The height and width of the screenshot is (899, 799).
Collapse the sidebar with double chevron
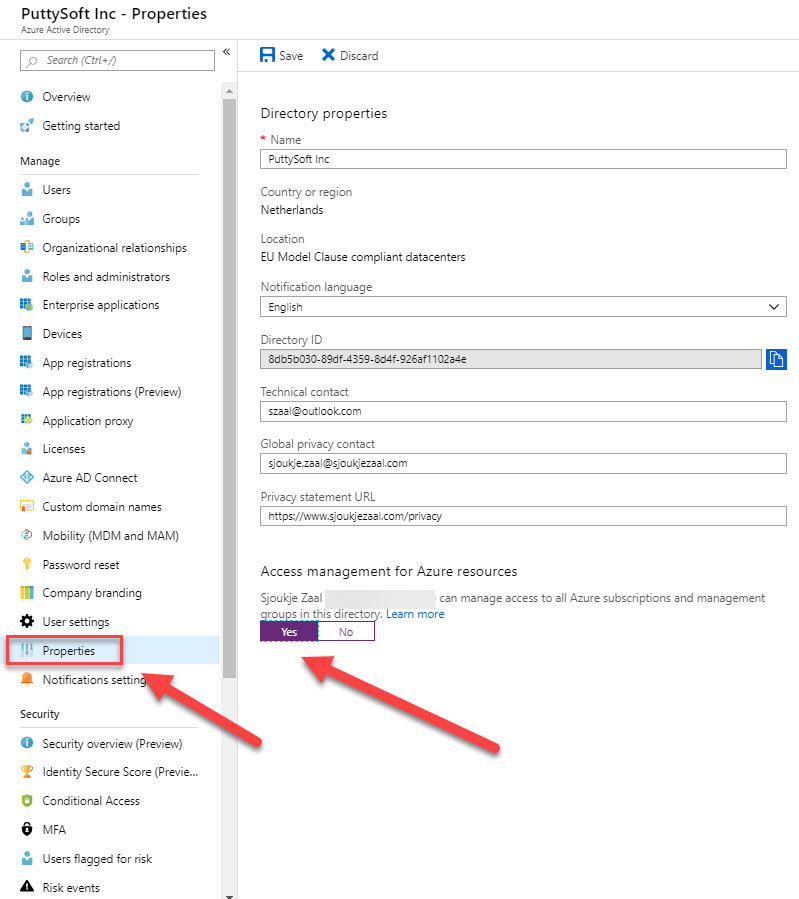coord(226,52)
